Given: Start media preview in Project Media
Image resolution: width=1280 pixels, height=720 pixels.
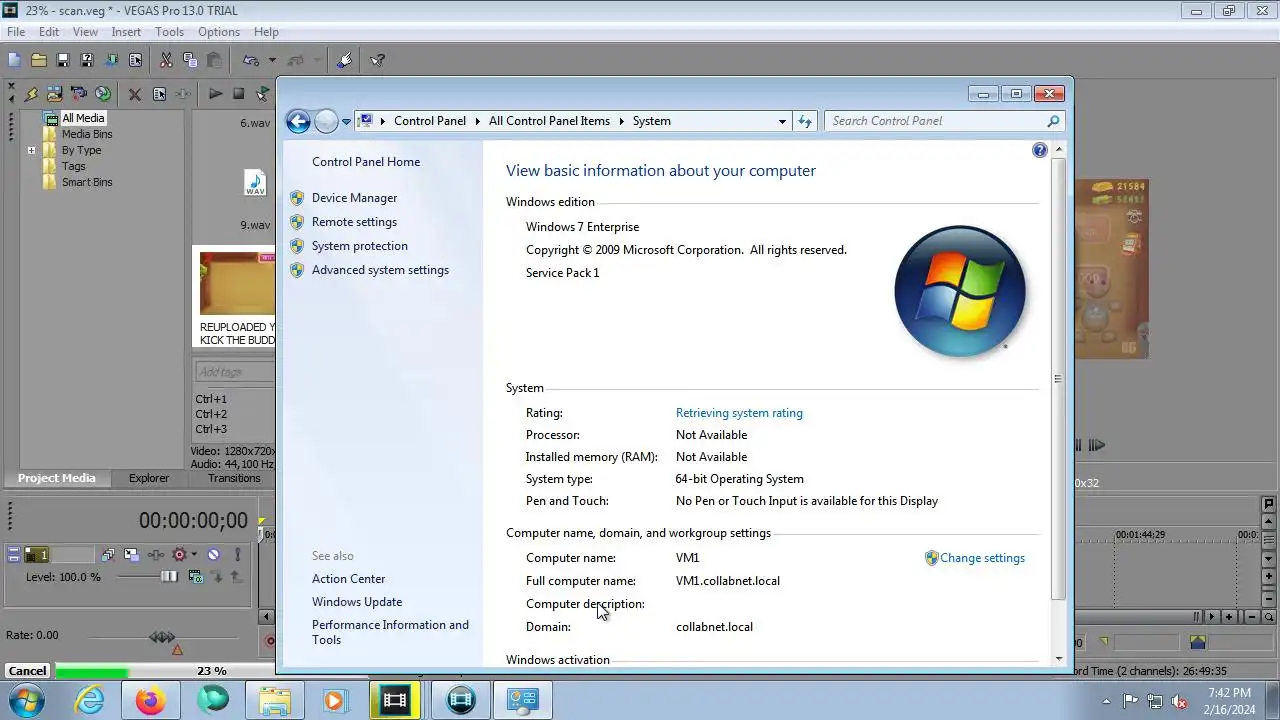Looking at the screenshot, I should coord(215,94).
